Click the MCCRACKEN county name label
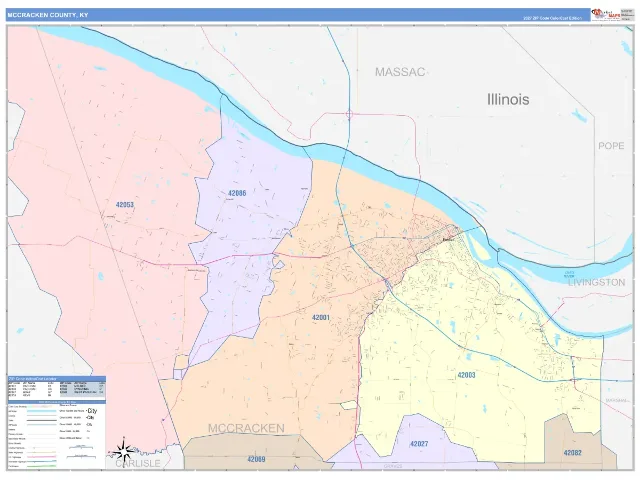Viewport: 640px width, 480px height. 246,428
